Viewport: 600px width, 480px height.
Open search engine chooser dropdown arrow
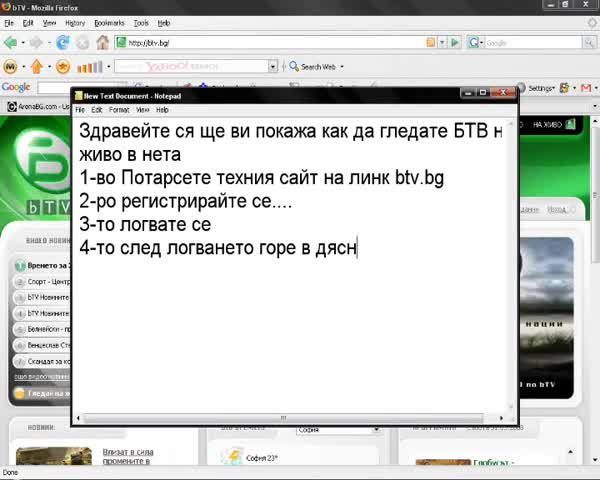(x=481, y=42)
